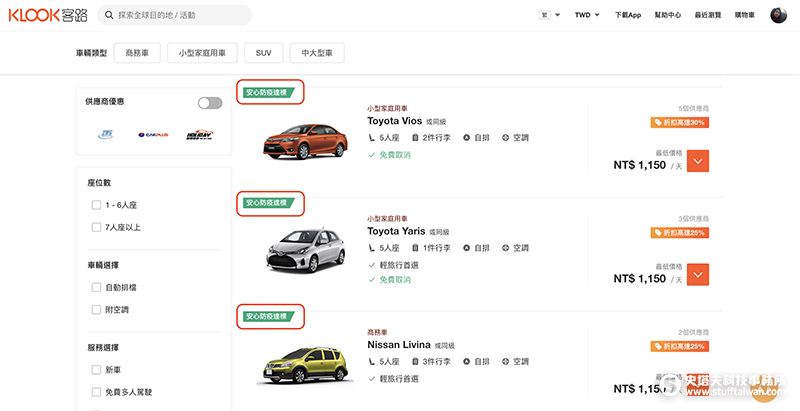Open the user profile avatar
Viewport: 800px width, 411px height.
(x=779, y=15)
